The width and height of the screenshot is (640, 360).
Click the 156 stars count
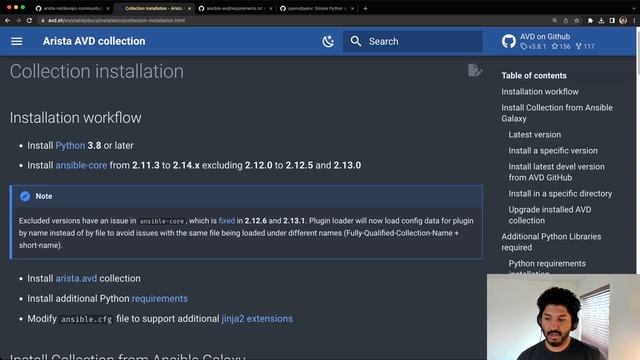(x=561, y=47)
